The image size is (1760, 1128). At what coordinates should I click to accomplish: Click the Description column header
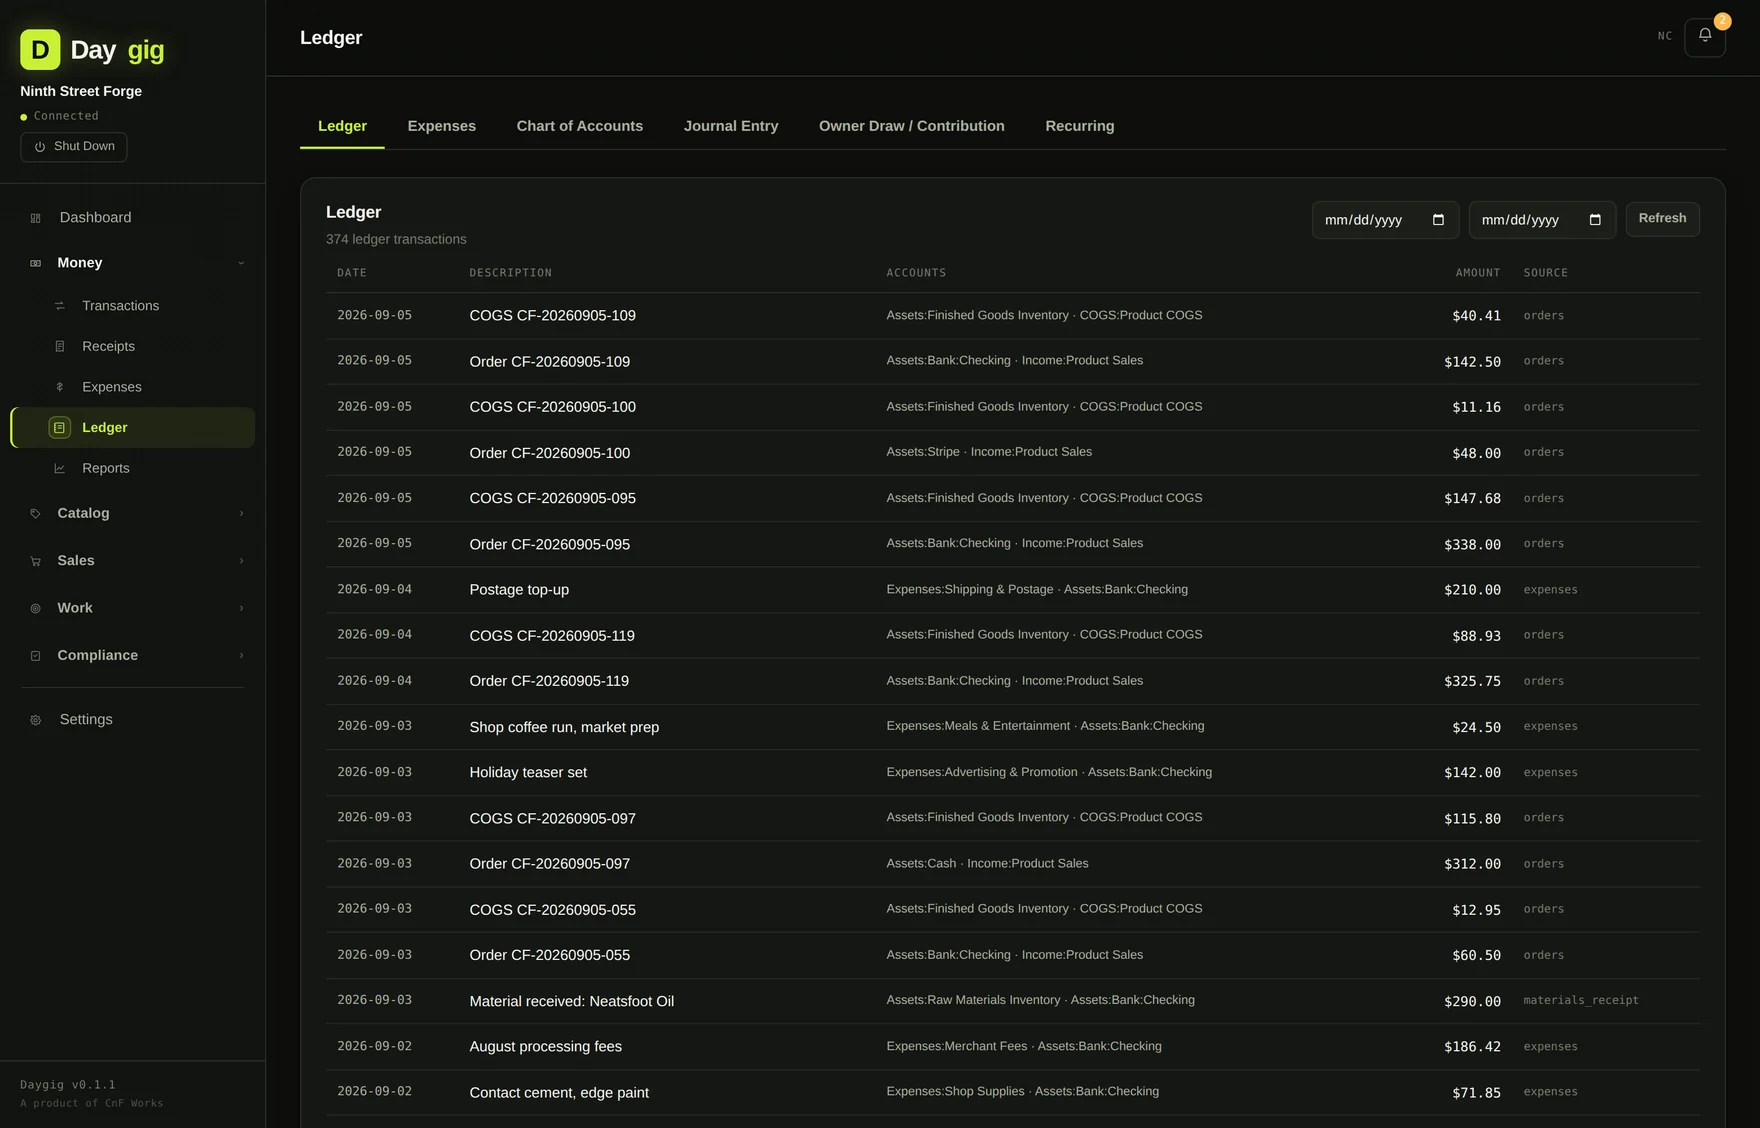point(510,273)
